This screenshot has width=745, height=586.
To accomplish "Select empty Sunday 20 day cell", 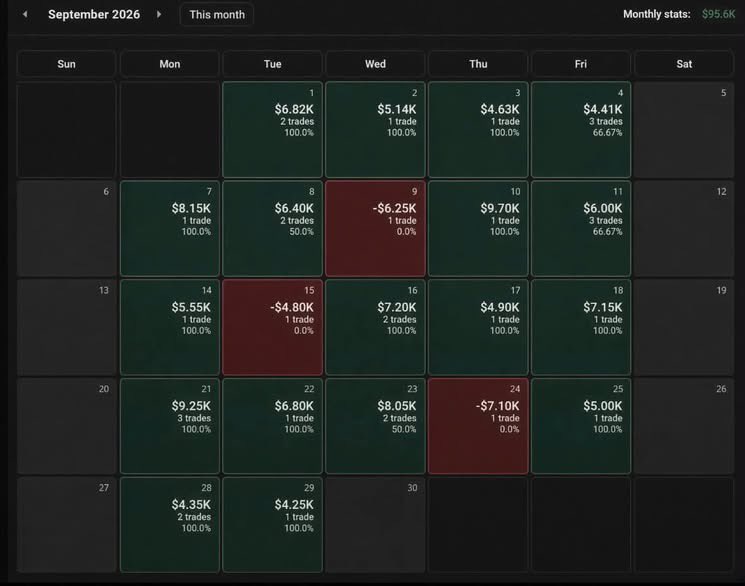I will pyautogui.click(x=67, y=426).
